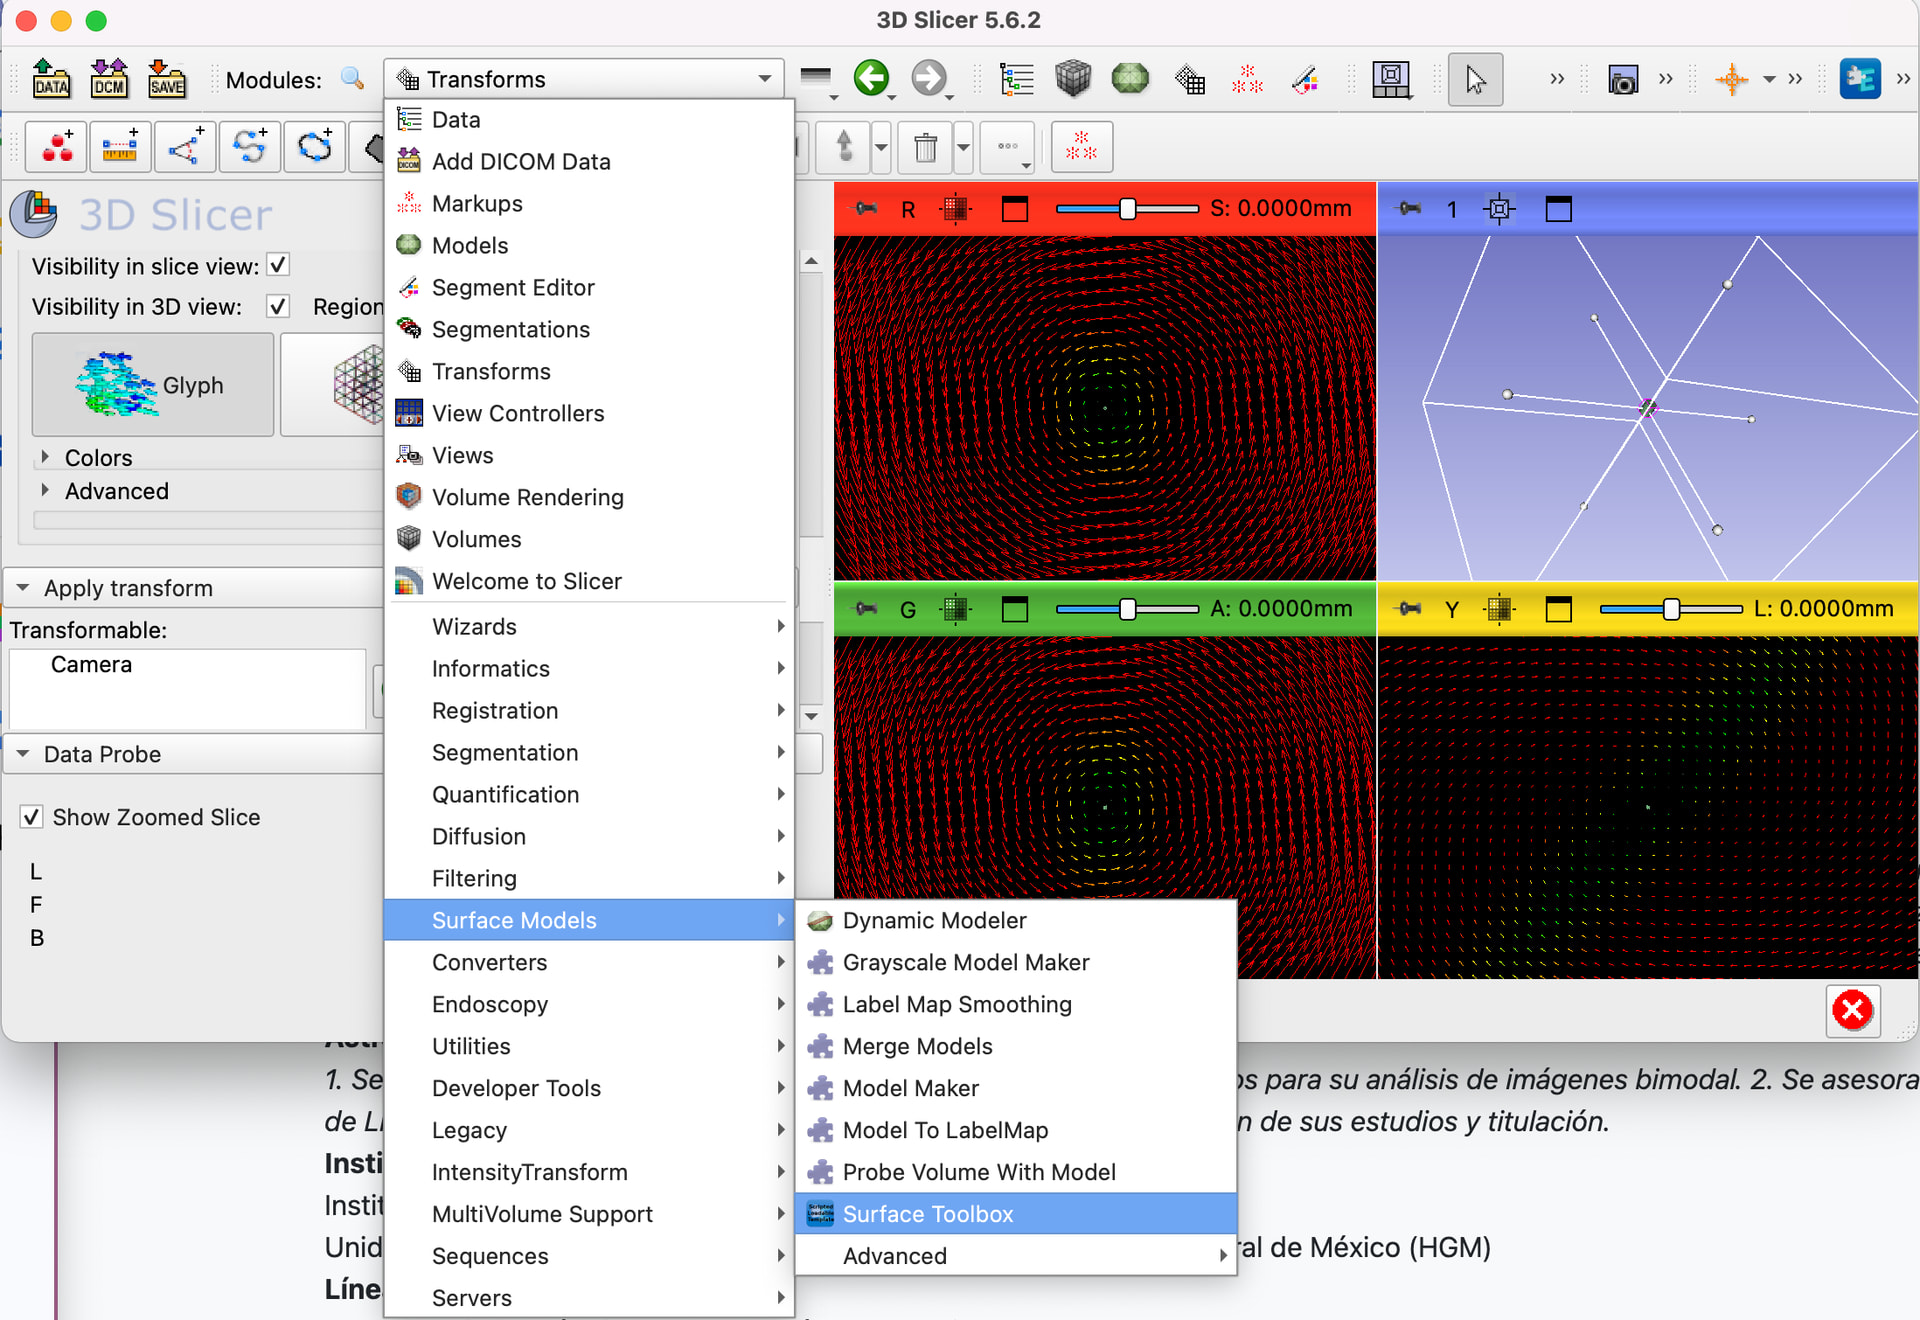This screenshot has width=1920, height=1320.
Task: Select Surface Toolbox from the submenu
Action: click(927, 1214)
